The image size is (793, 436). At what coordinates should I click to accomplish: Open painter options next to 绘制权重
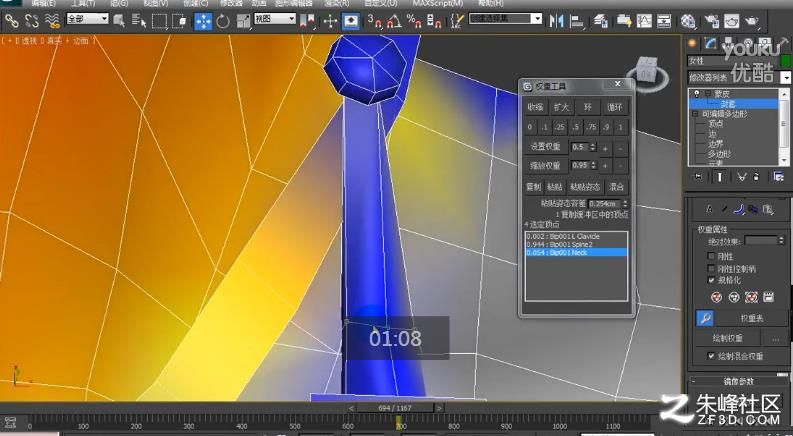tap(776, 338)
